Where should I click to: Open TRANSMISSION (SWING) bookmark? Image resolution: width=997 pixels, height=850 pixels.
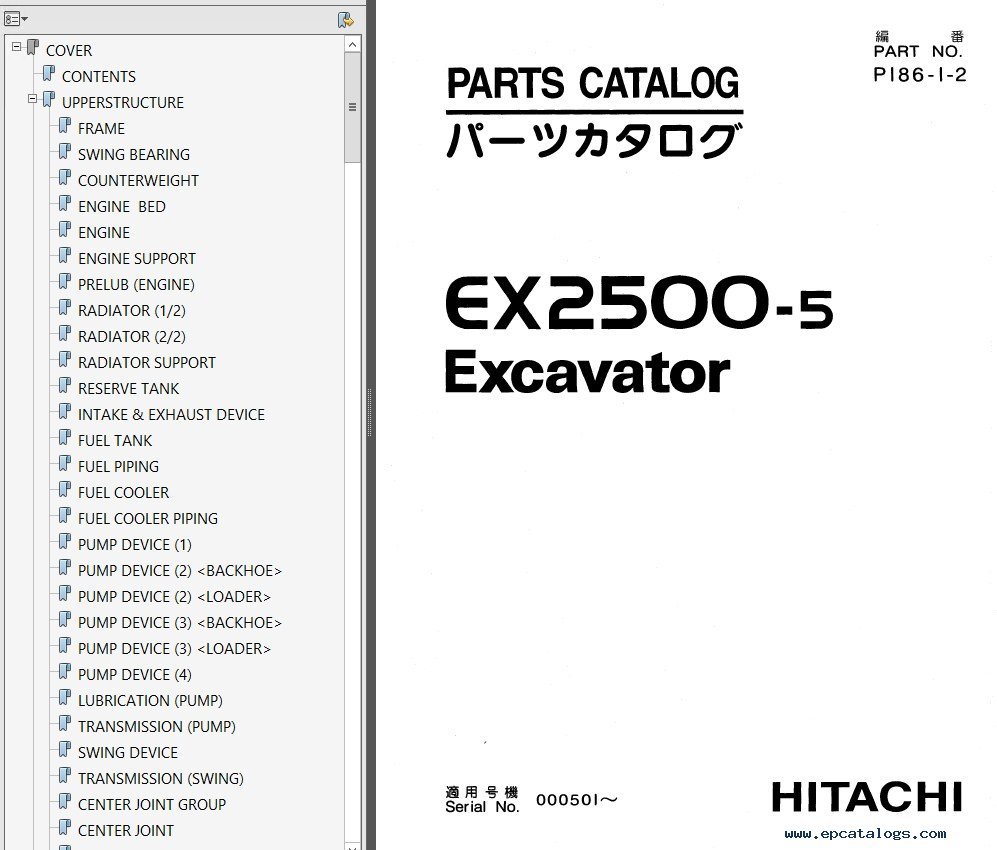tap(161, 779)
